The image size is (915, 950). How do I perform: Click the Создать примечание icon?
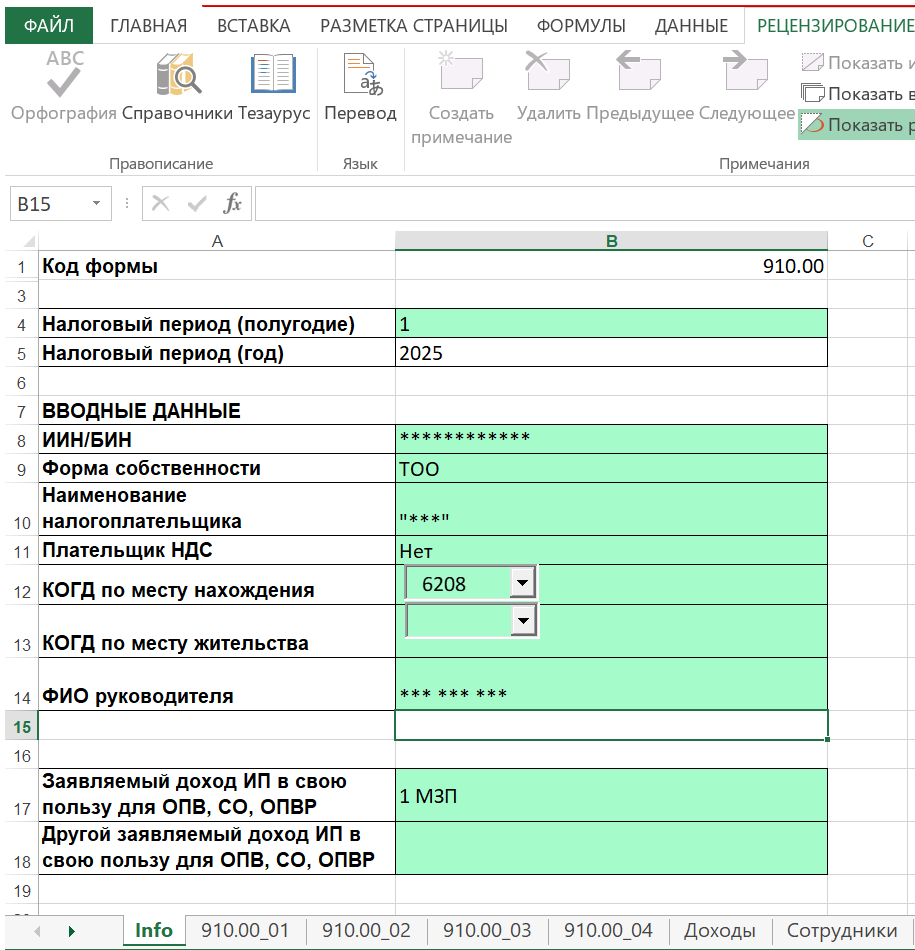pos(461,71)
